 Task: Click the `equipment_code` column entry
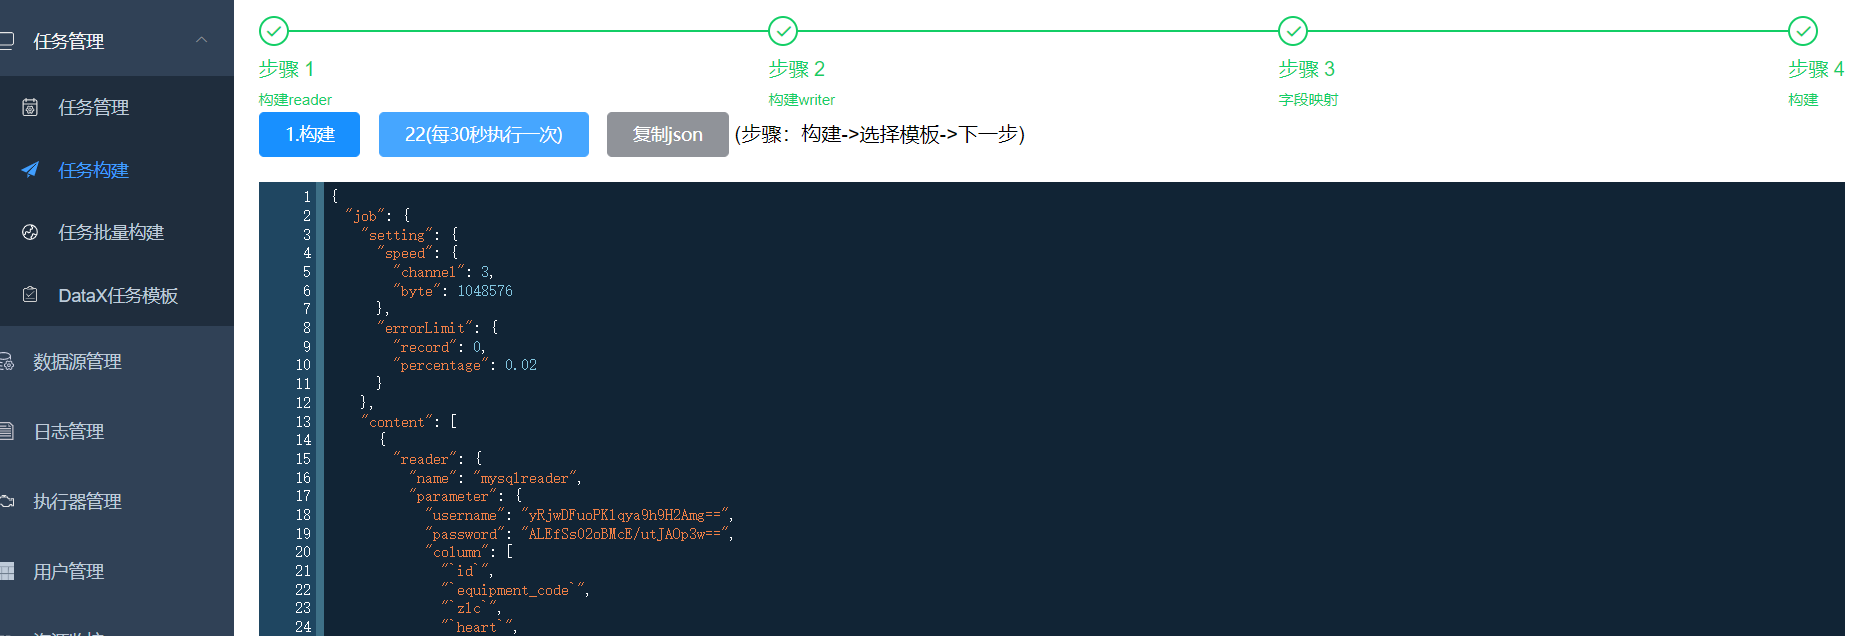515,590
